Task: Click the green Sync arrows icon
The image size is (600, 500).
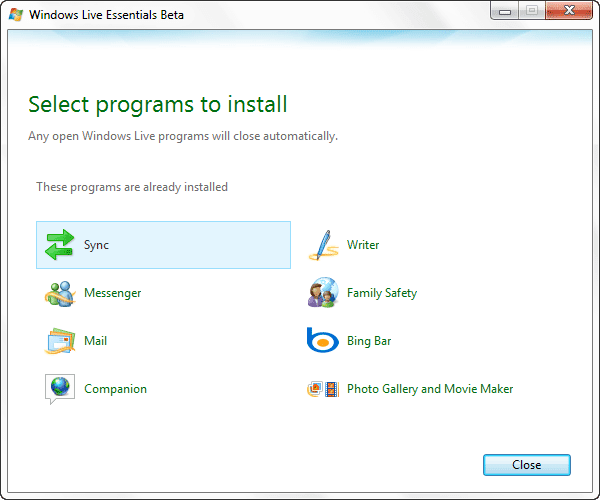Action: coord(59,244)
